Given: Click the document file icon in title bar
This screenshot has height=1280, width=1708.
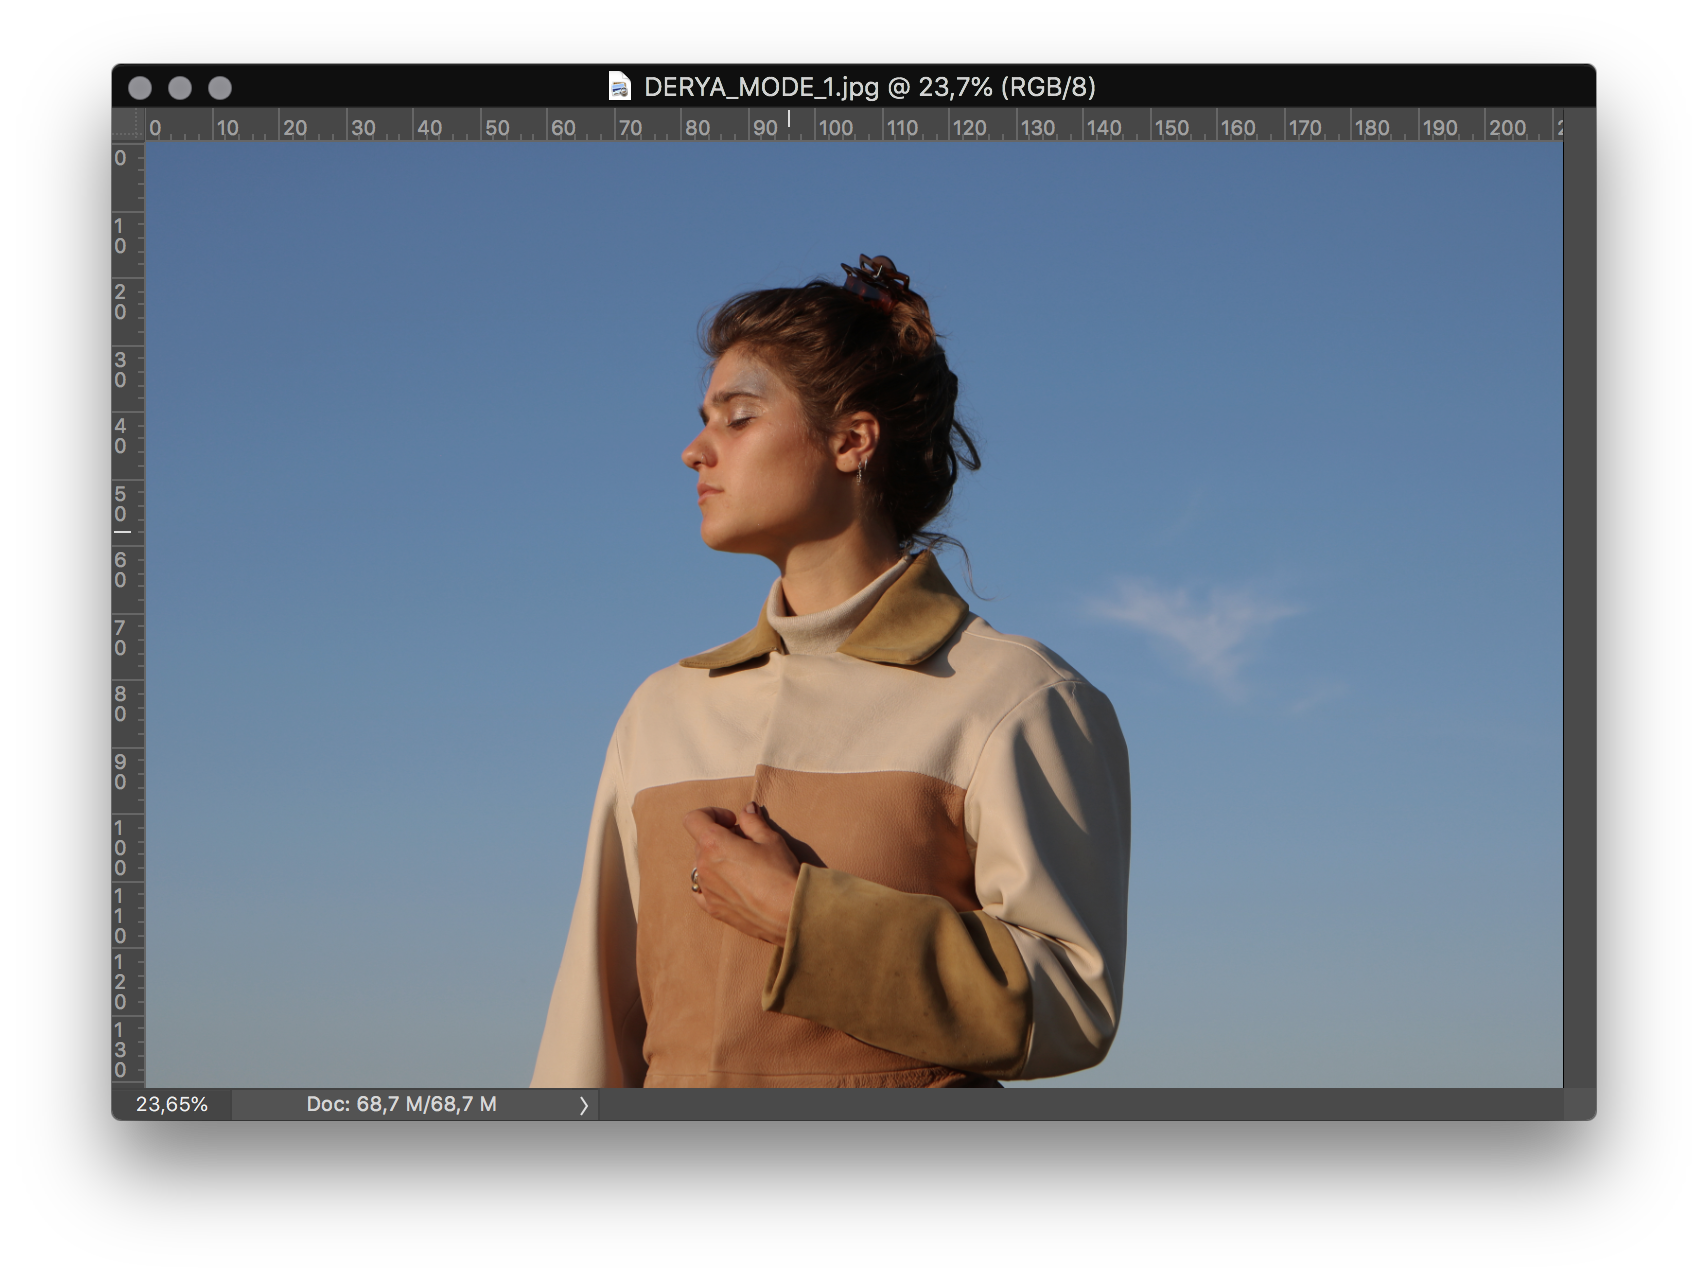Looking at the screenshot, I should point(620,87).
